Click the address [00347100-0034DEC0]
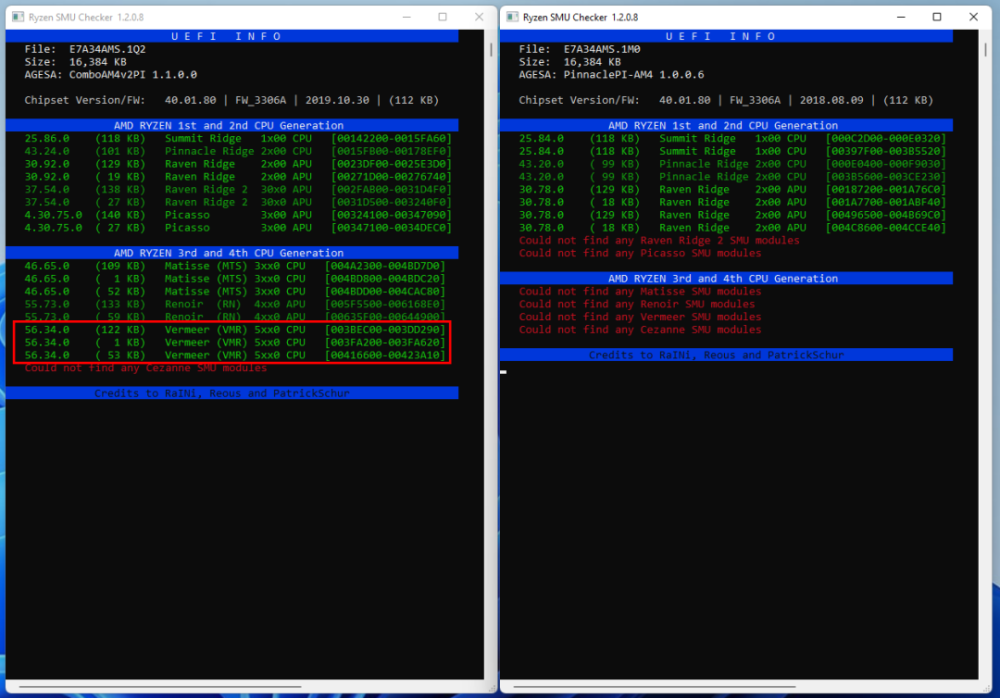This screenshot has height=698, width=1000. pyautogui.click(x=391, y=228)
